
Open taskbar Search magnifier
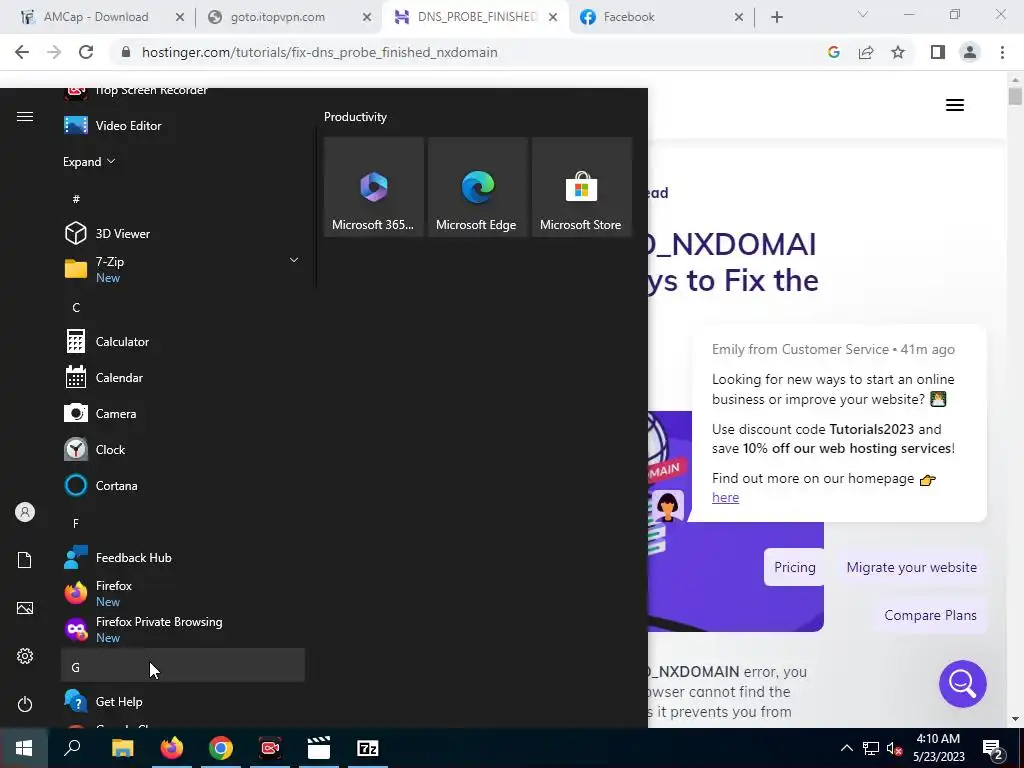tap(72, 748)
